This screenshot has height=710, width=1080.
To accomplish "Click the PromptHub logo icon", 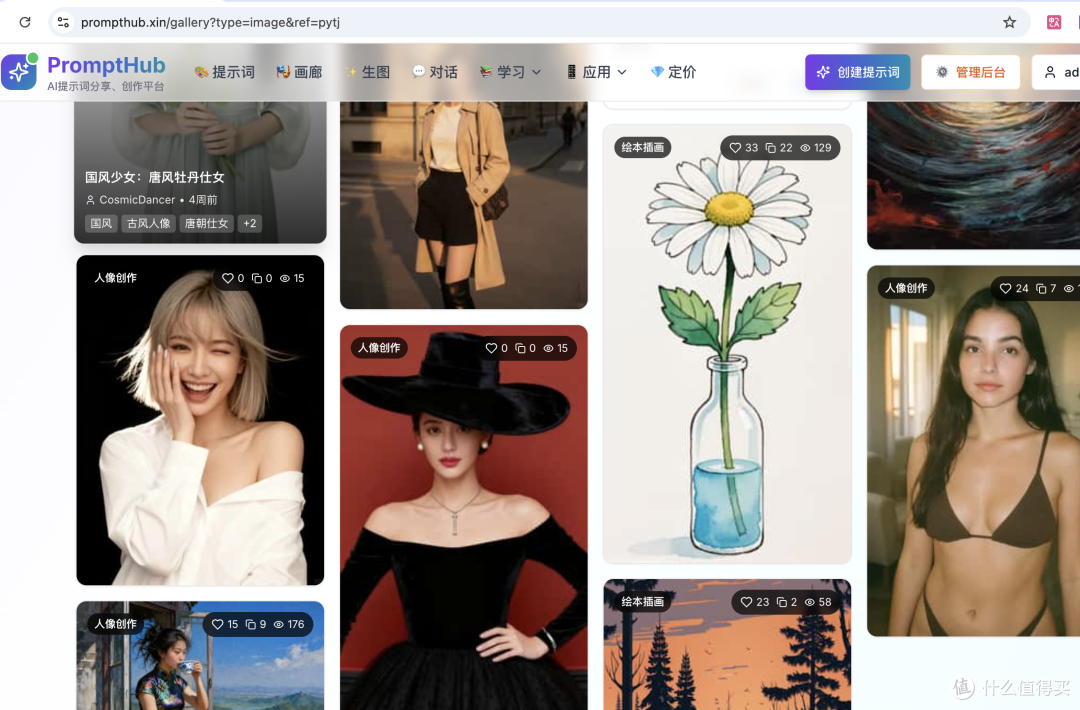I will 19,72.
